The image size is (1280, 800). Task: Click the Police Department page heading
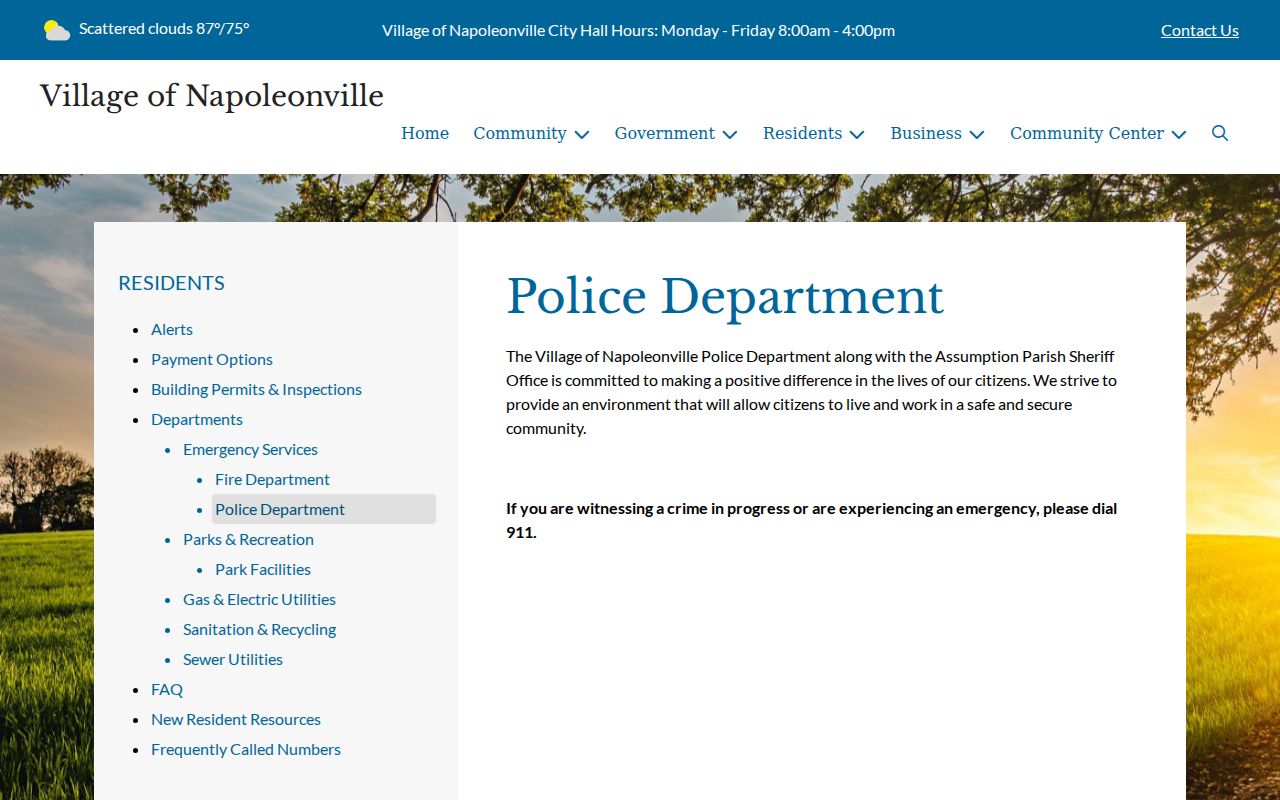tap(725, 297)
